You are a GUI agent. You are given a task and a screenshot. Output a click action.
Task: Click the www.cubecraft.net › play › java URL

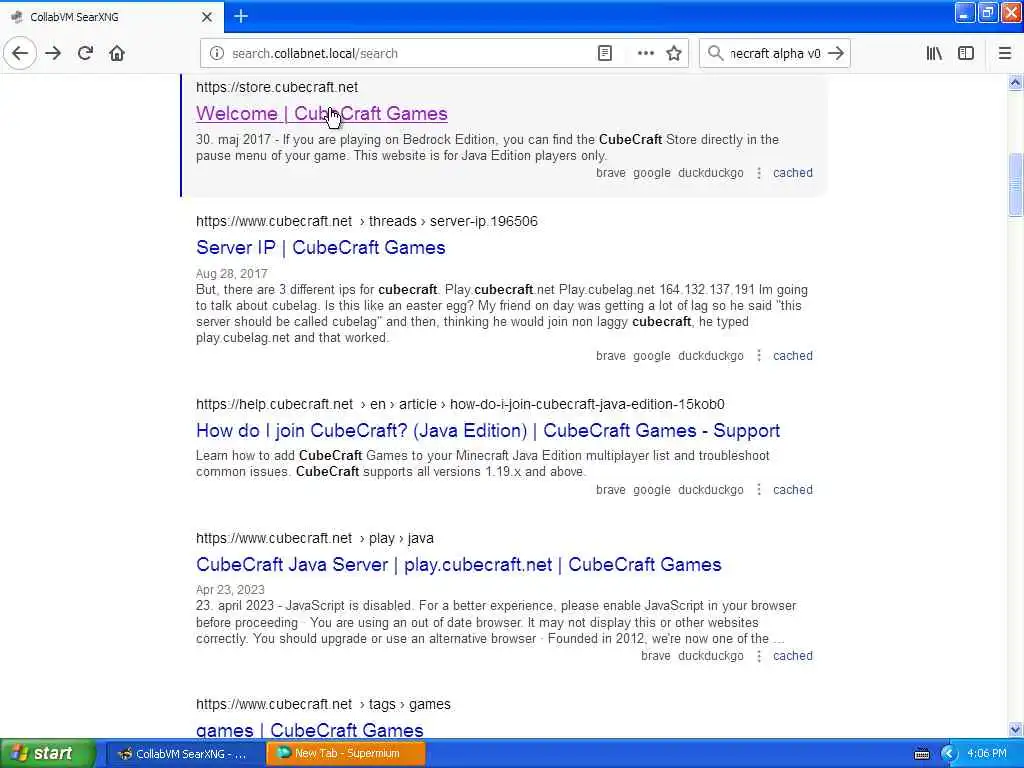(x=315, y=538)
